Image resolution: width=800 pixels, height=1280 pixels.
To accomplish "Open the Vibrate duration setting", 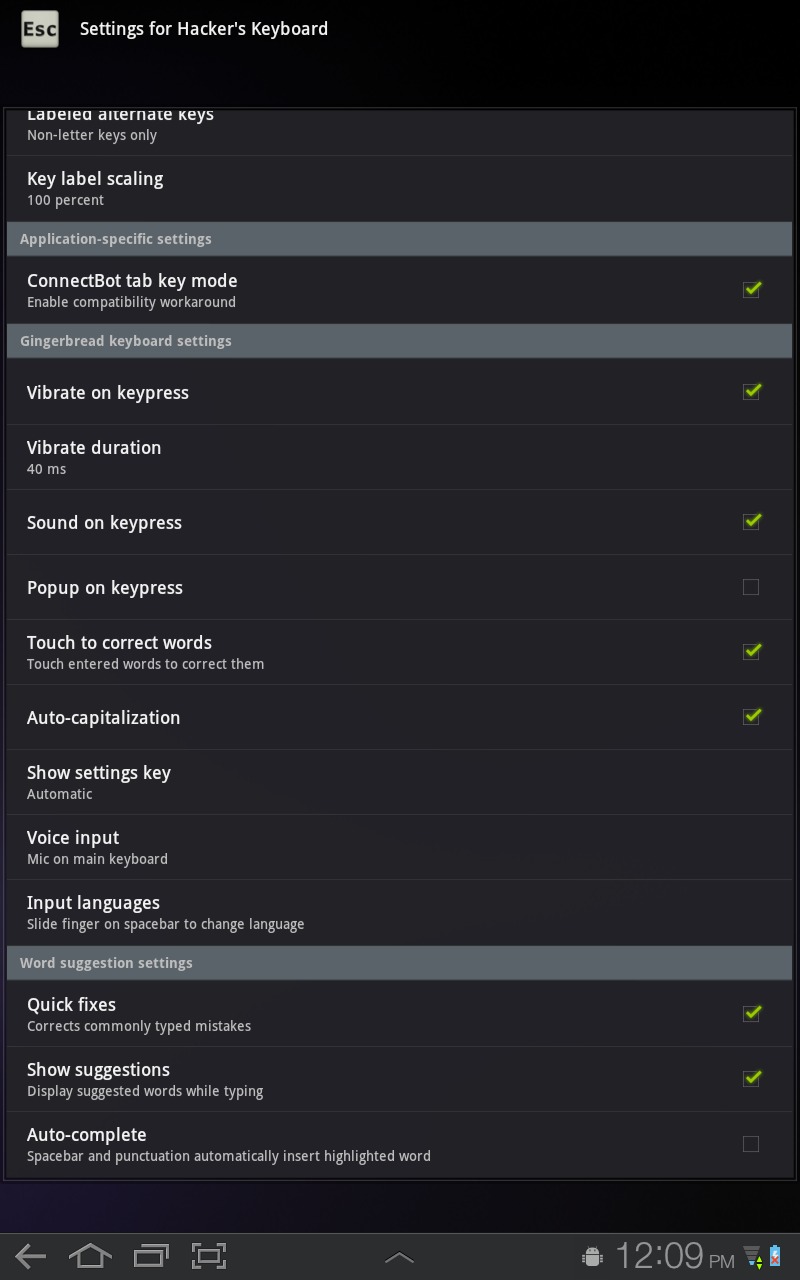I will point(400,457).
